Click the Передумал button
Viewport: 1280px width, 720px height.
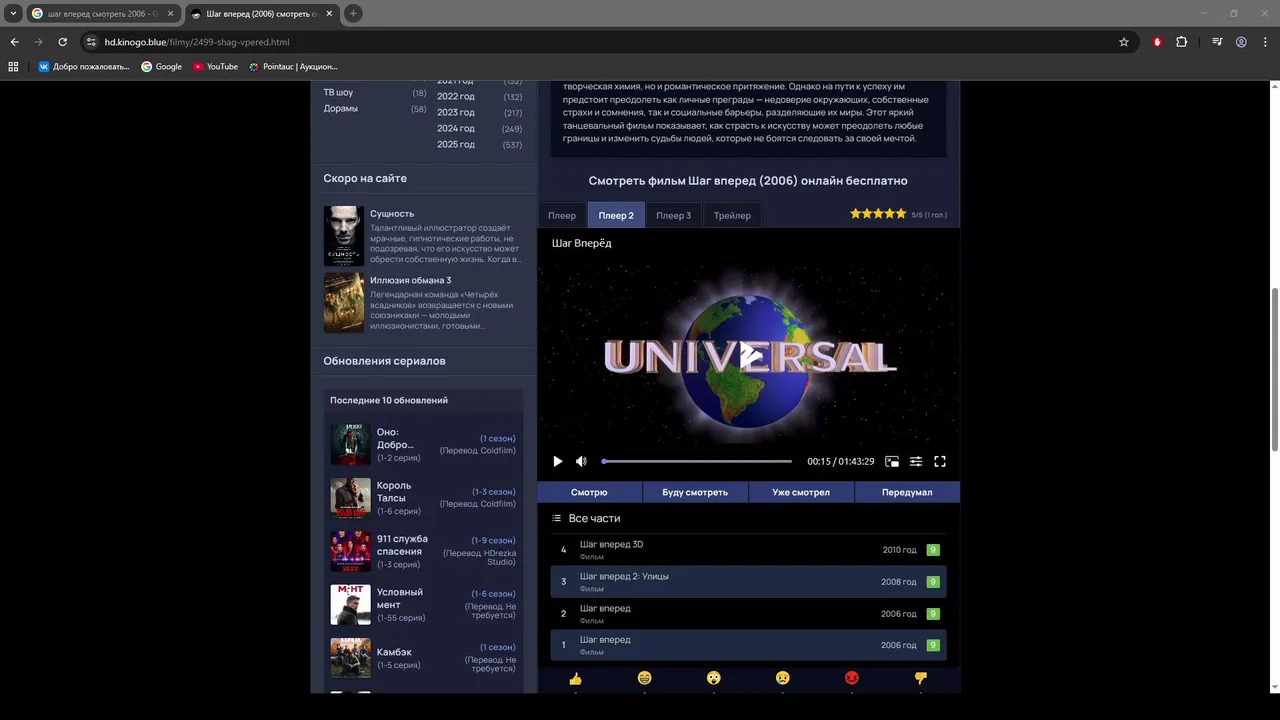point(907,492)
